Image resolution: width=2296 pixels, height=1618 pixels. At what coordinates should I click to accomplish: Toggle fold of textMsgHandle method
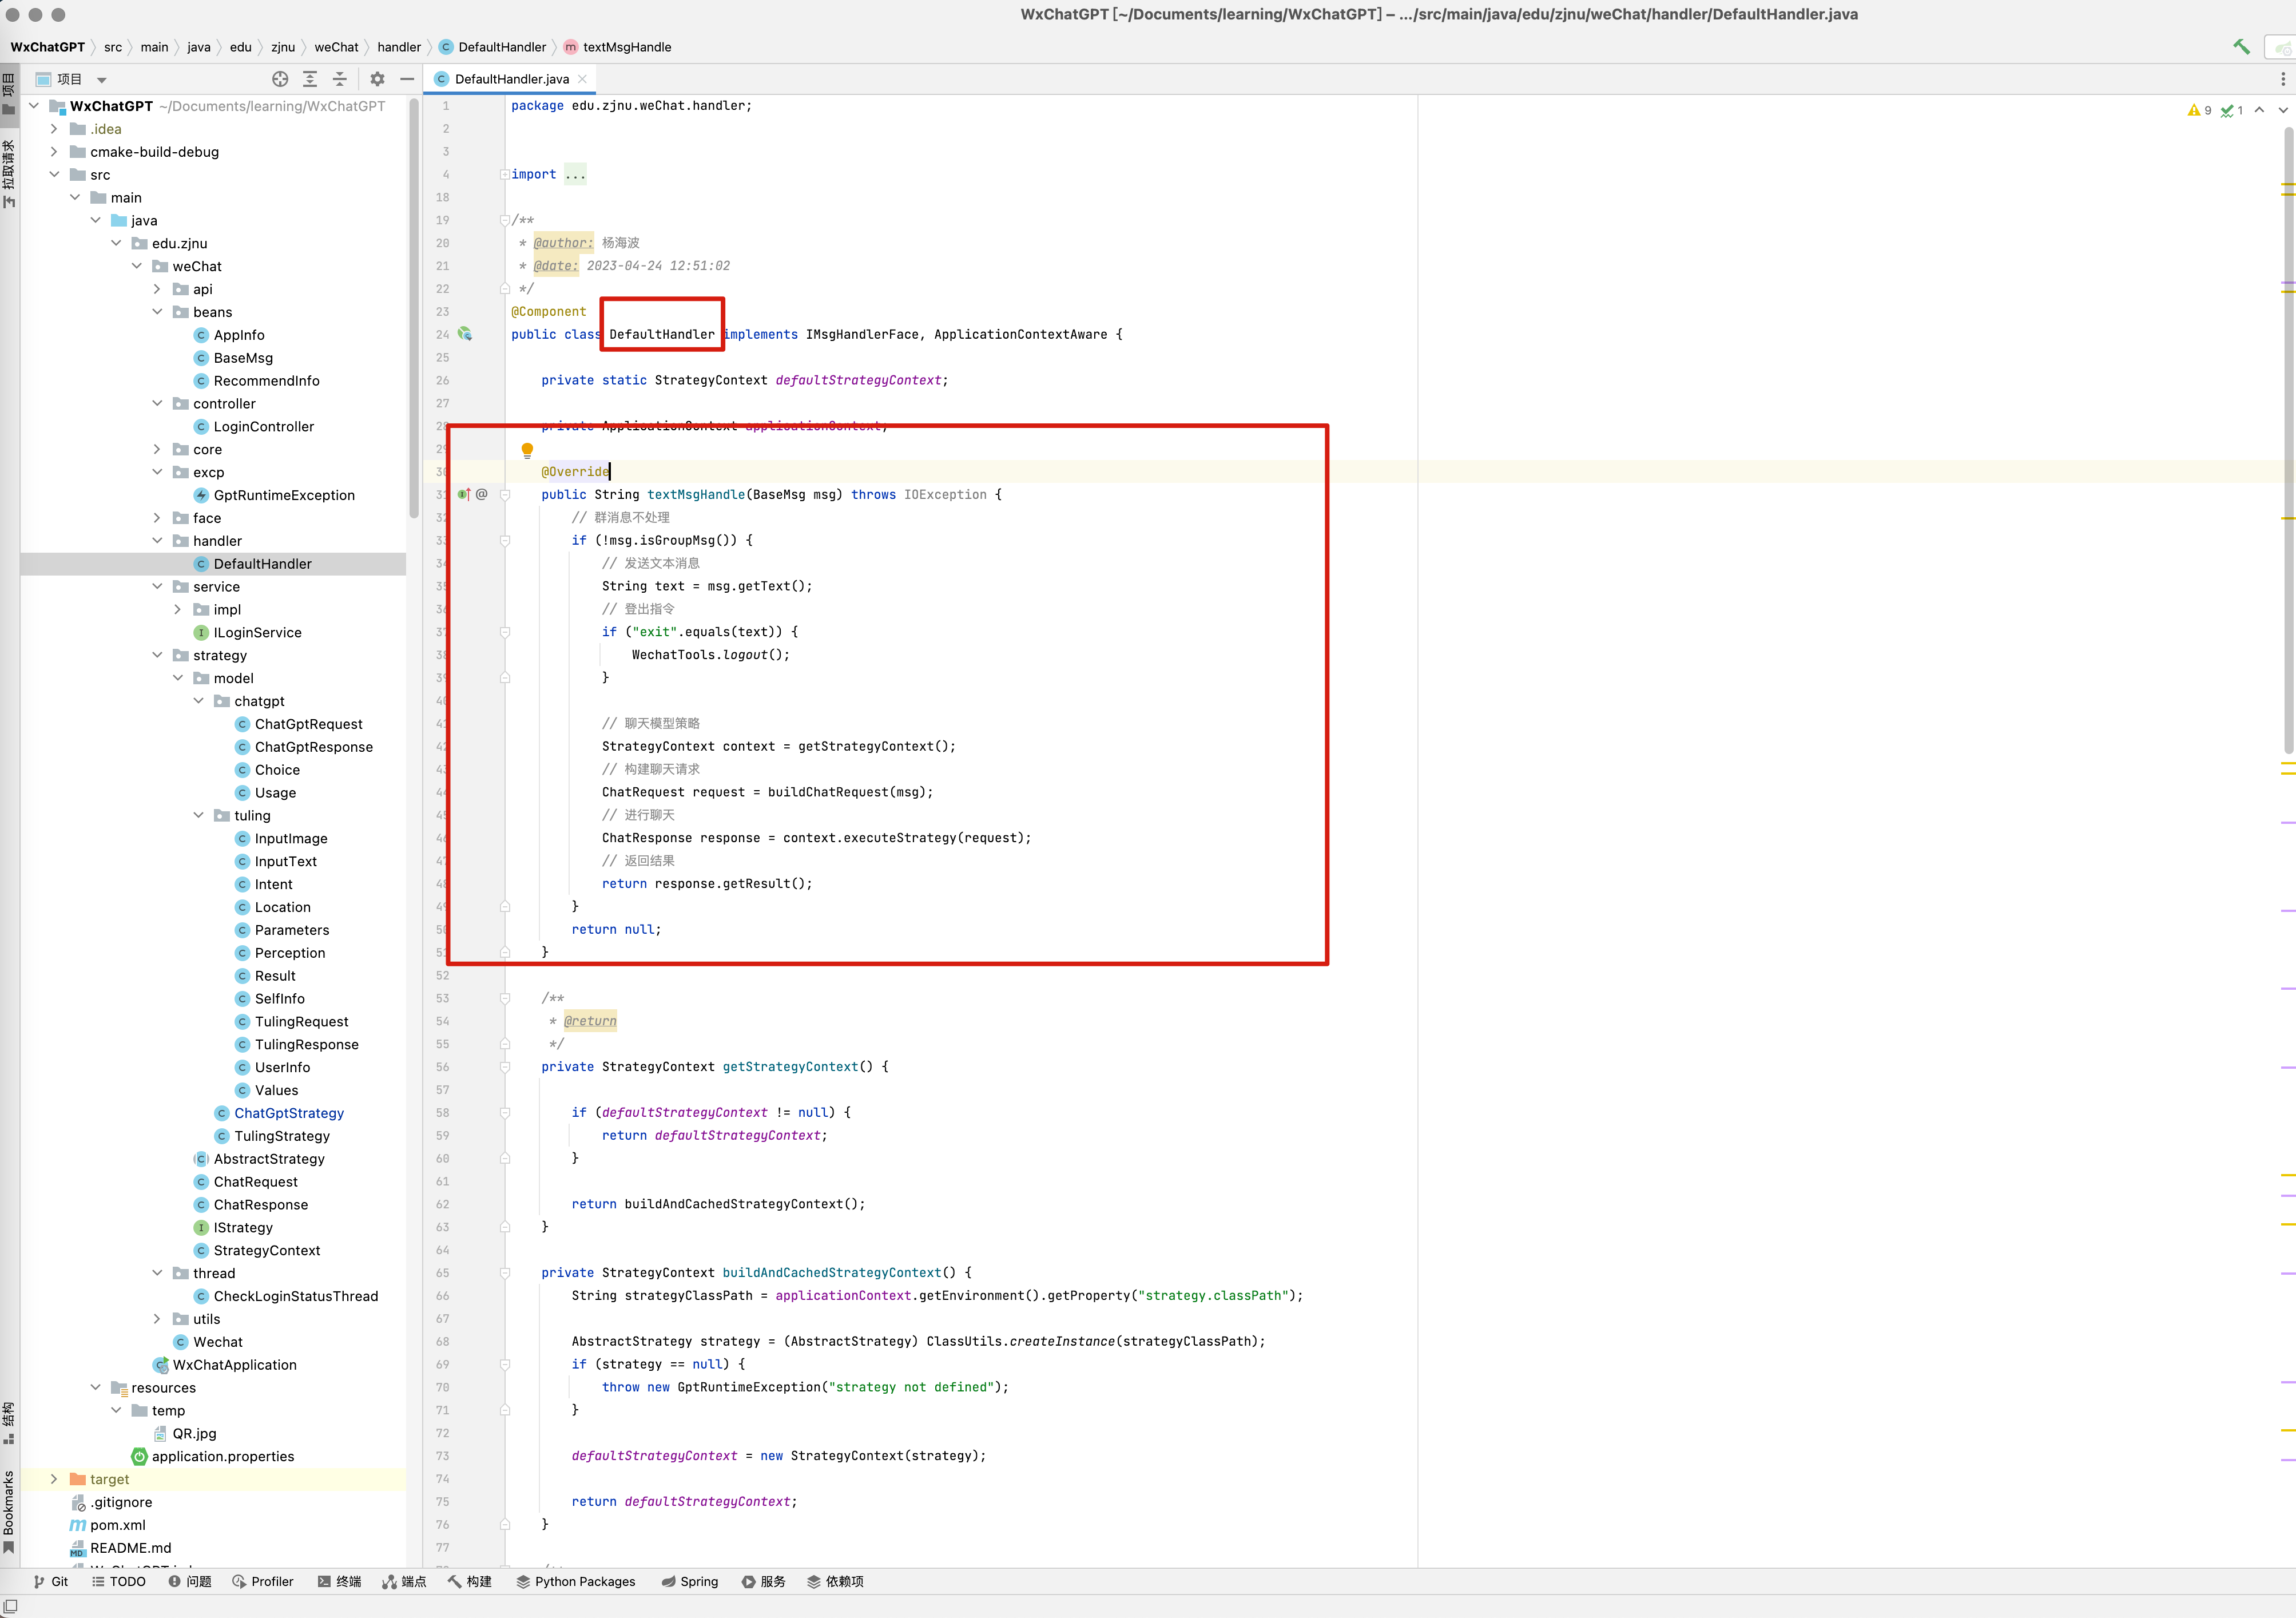(505, 495)
